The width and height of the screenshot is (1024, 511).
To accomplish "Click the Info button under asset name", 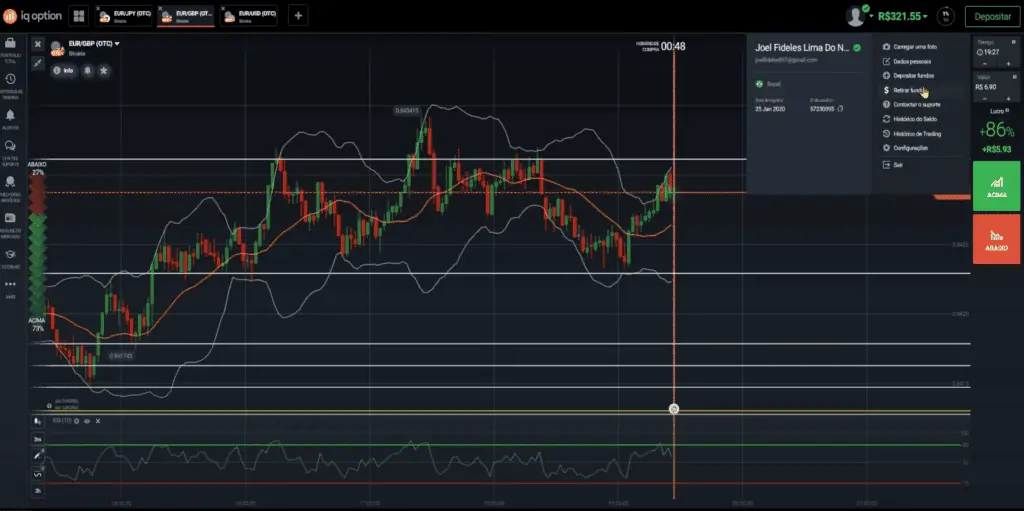I will coord(64,70).
